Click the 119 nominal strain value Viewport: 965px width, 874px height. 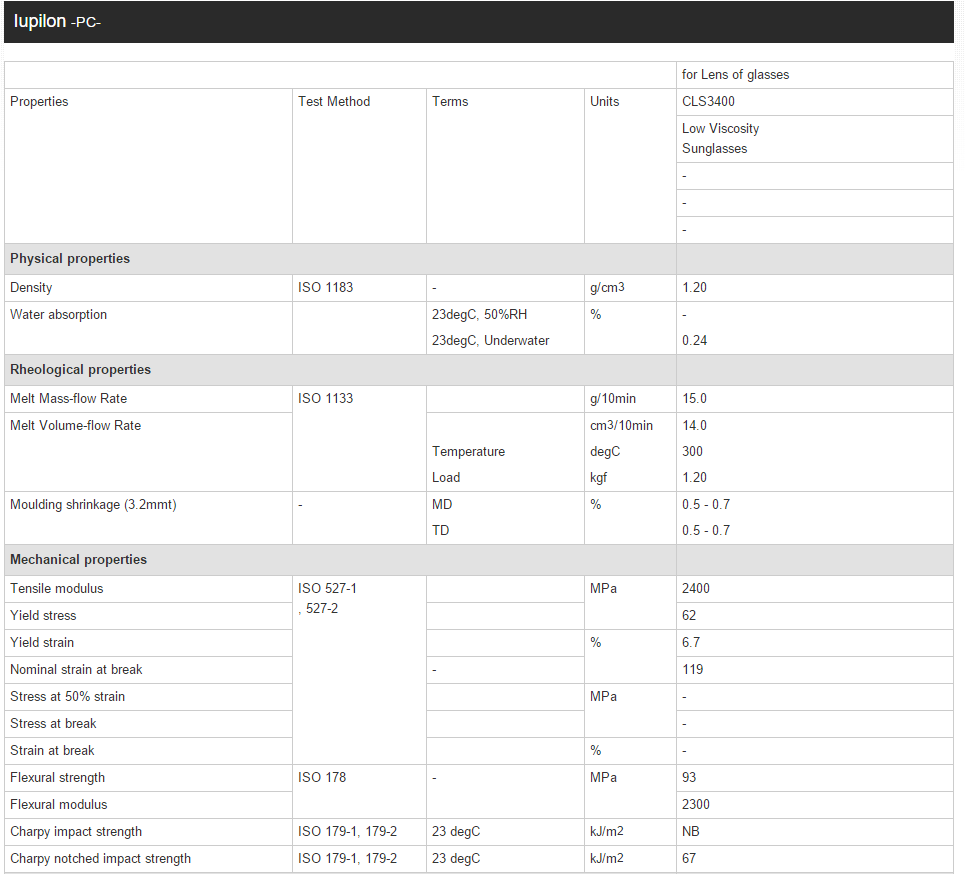tap(692, 670)
